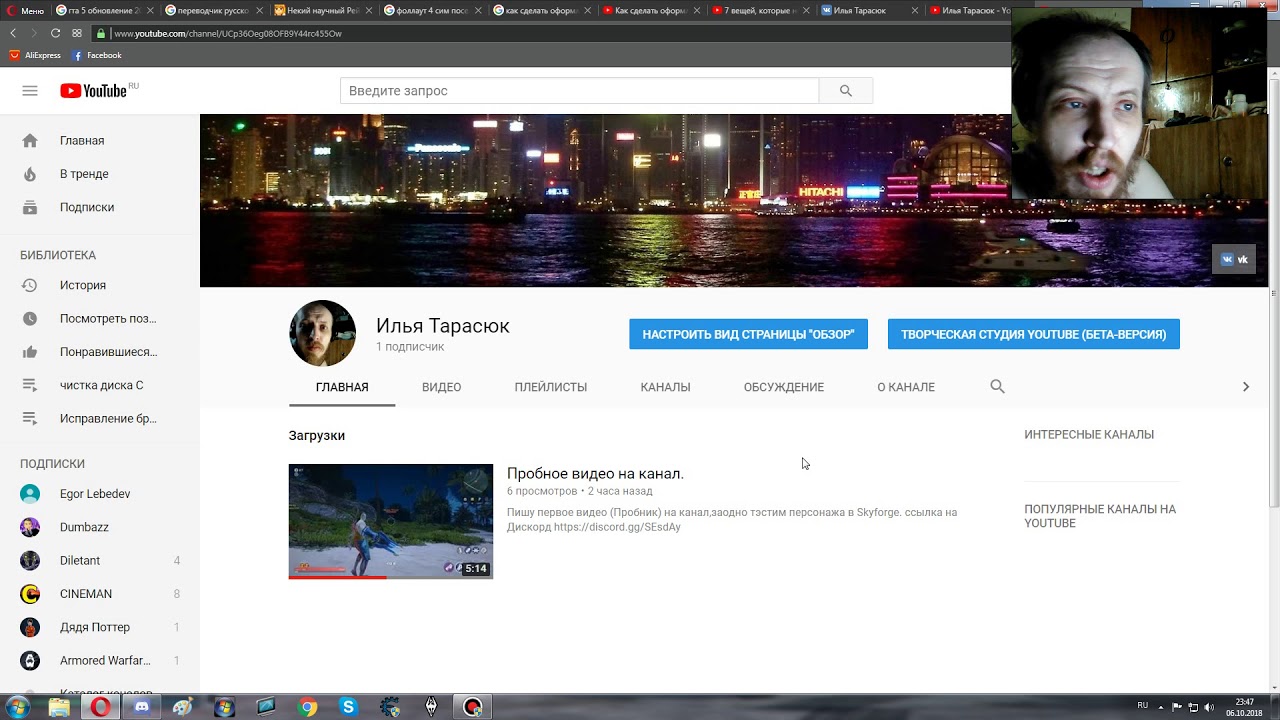Click the thumbs-up liked icon
1280x720 pixels.
click(30, 352)
